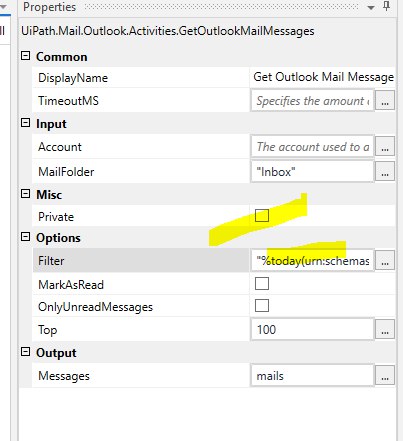Open expression editor for Filter
This screenshot has width=403, height=441.
click(385, 260)
